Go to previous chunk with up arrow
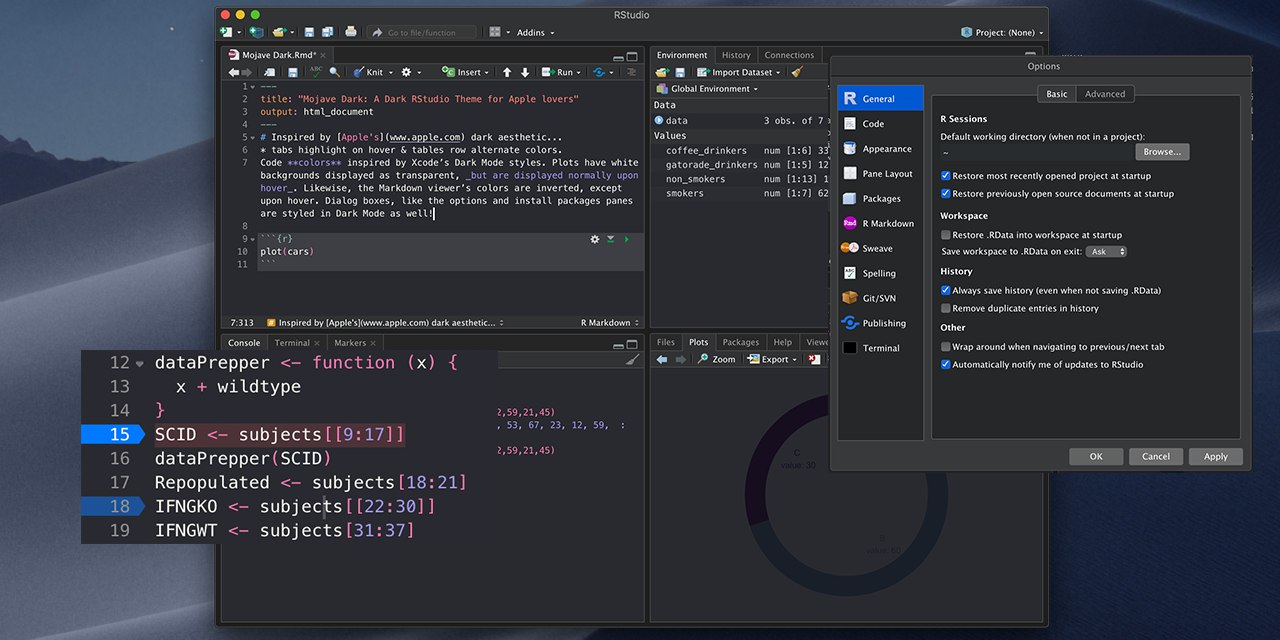Image resolution: width=1280 pixels, height=640 pixels. coord(507,72)
